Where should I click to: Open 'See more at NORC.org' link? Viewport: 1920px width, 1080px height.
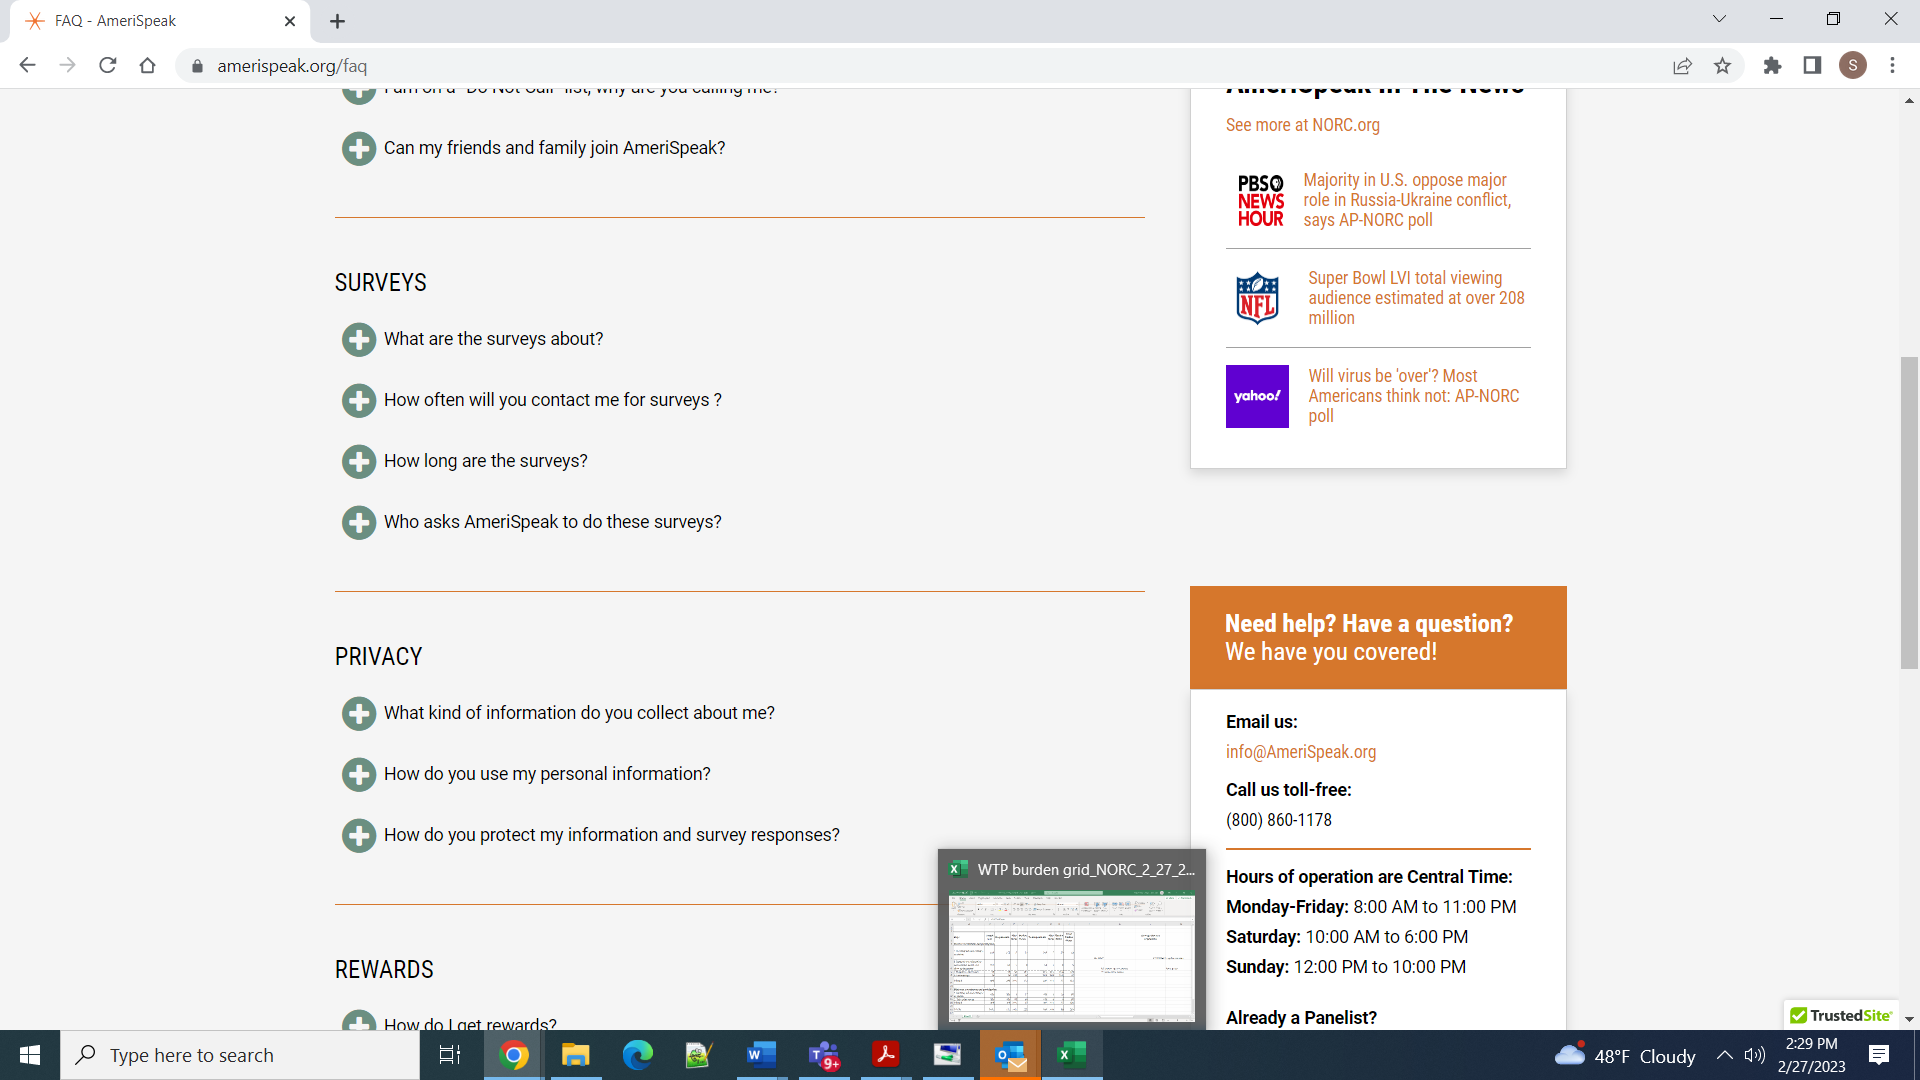pyautogui.click(x=1302, y=125)
